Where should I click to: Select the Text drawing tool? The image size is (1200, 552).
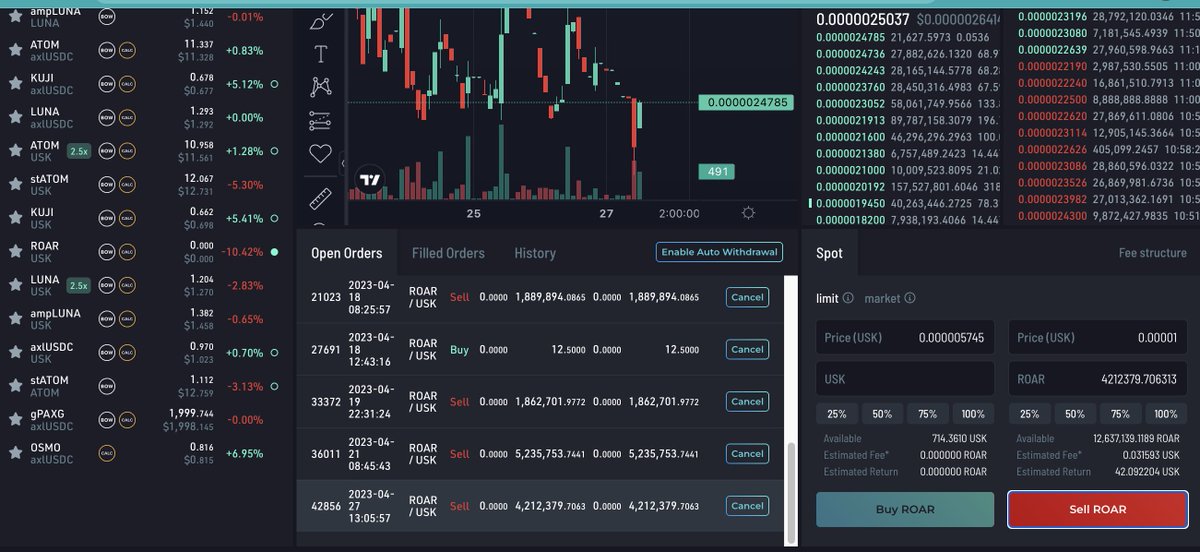tap(320, 54)
